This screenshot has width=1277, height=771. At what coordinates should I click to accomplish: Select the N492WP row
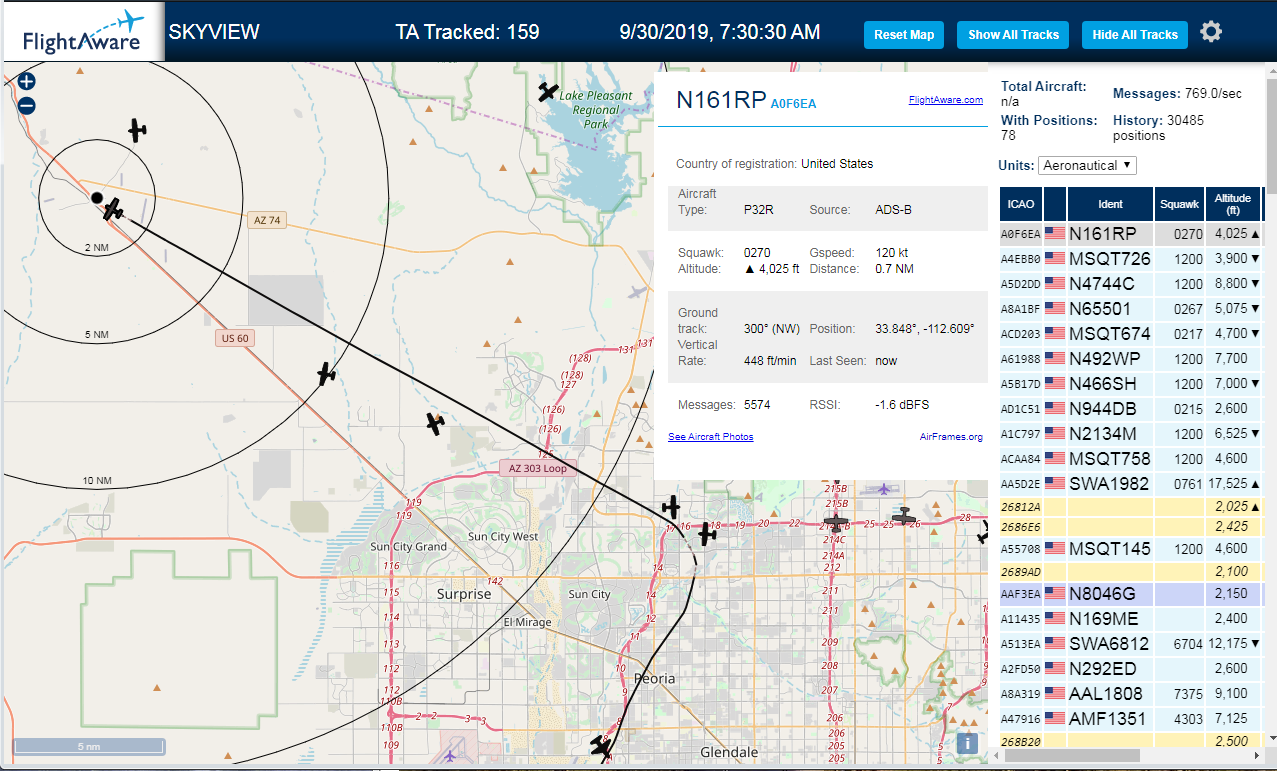(x=1131, y=359)
